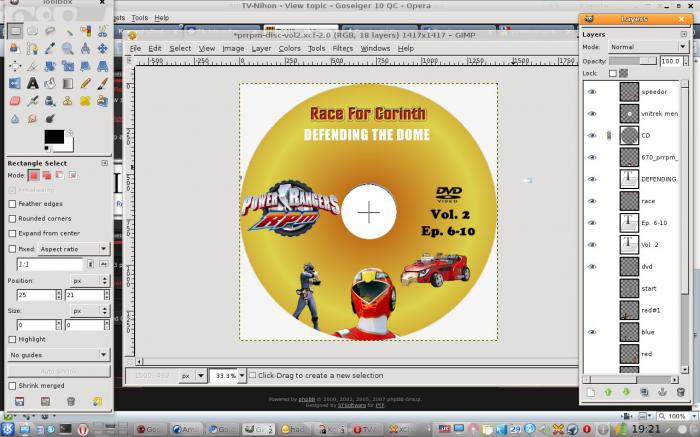Screen dimensions: 700x437
Task: Open the Layers panel tab menu arrow
Action: tap(683, 34)
